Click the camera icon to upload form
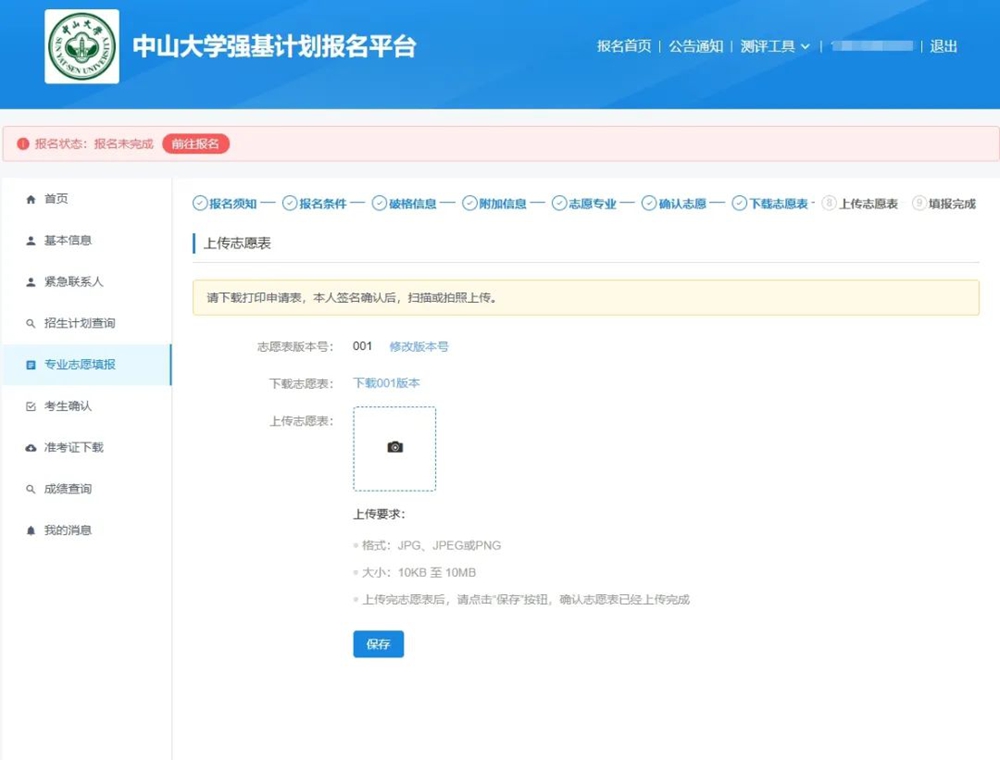 (x=395, y=447)
